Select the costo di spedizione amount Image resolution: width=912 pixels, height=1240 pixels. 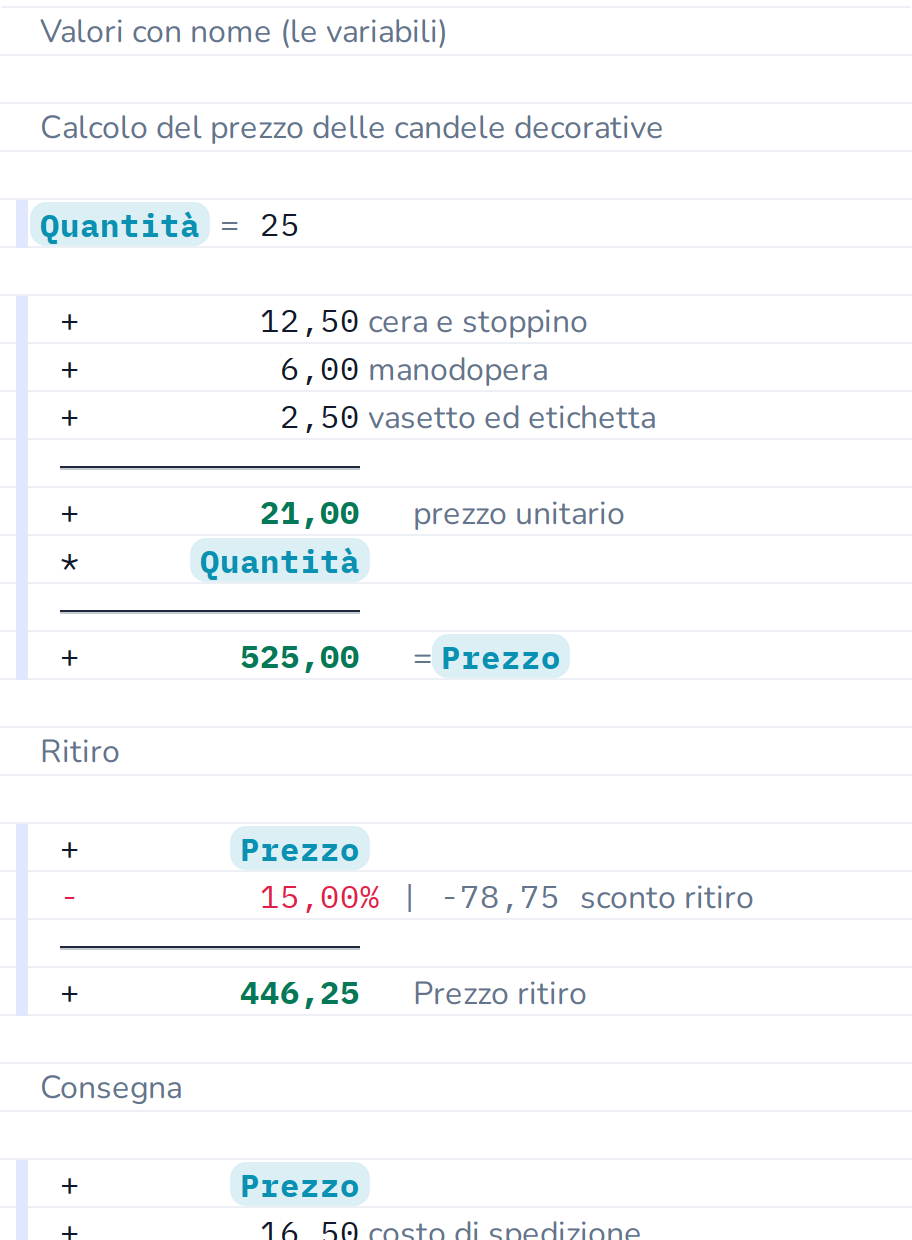coord(309,1230)
